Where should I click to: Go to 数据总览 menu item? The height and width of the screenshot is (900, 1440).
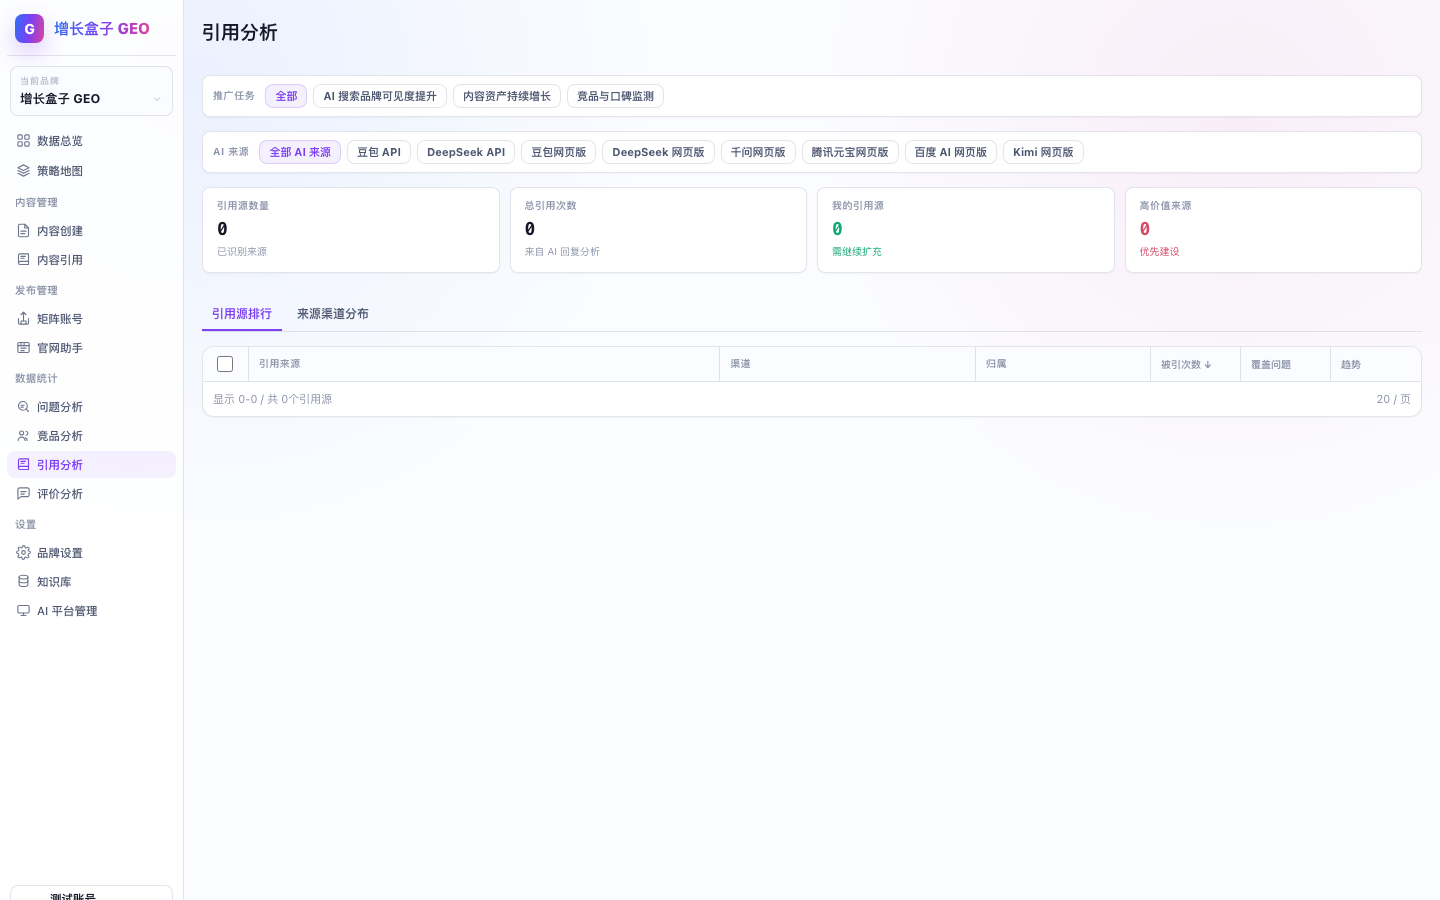coord(91,141)
